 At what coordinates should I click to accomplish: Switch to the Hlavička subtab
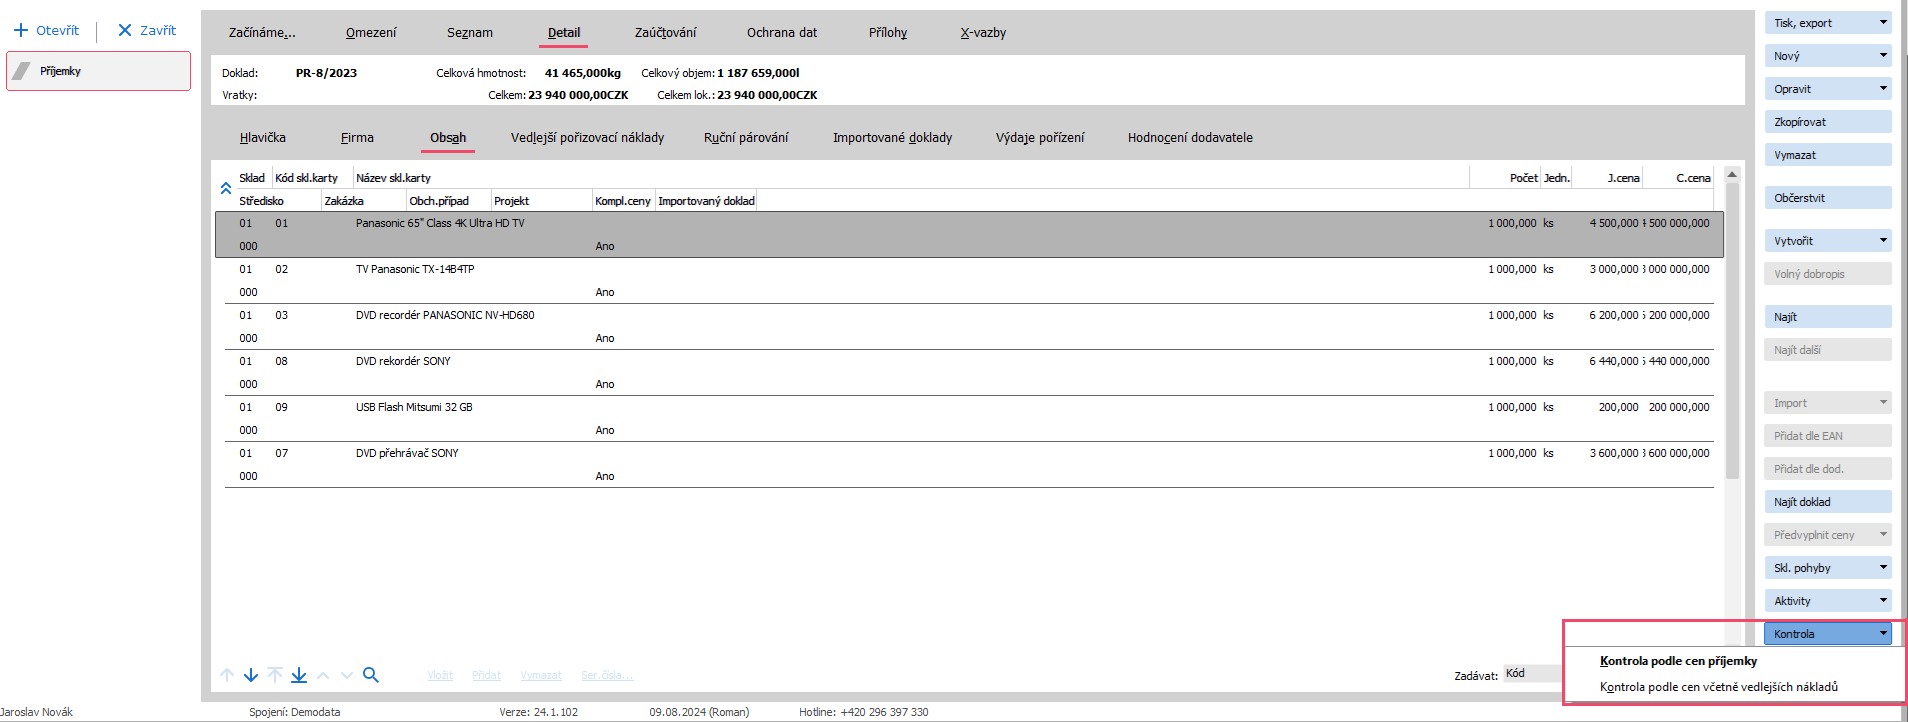[x=263, y=138]
